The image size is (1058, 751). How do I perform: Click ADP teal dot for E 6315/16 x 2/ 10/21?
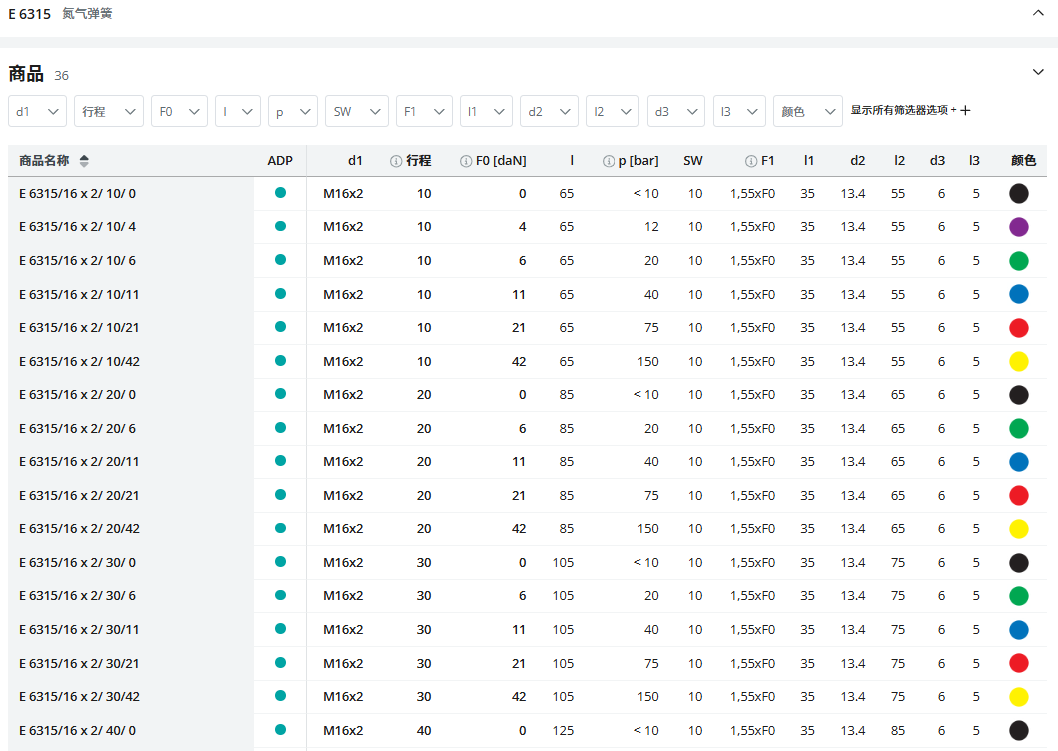tap(280, 327)
